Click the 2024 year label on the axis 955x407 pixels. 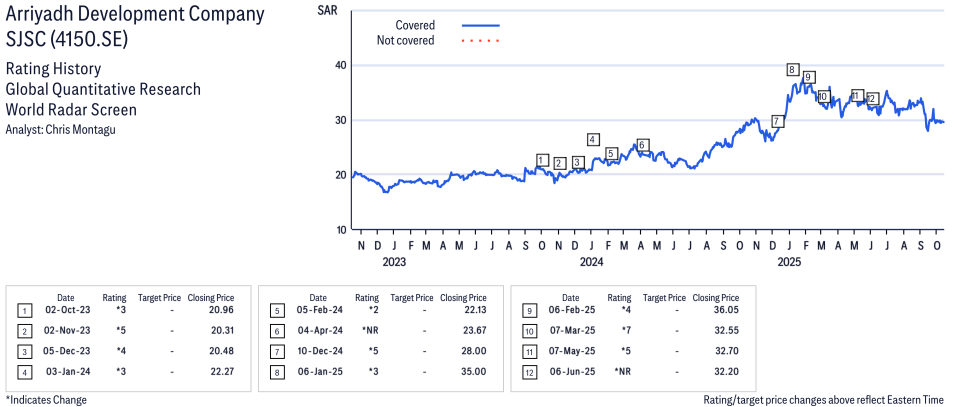[x=591, y=262]
